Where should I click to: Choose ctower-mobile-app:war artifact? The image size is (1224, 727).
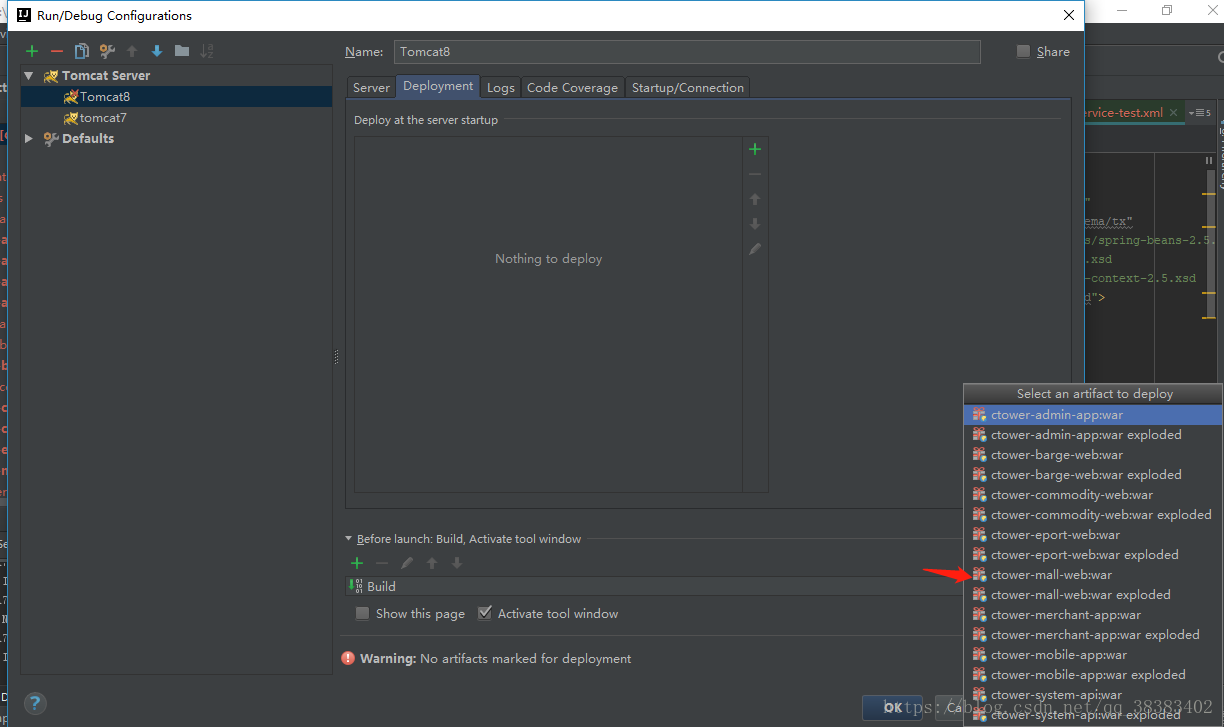1093,654
